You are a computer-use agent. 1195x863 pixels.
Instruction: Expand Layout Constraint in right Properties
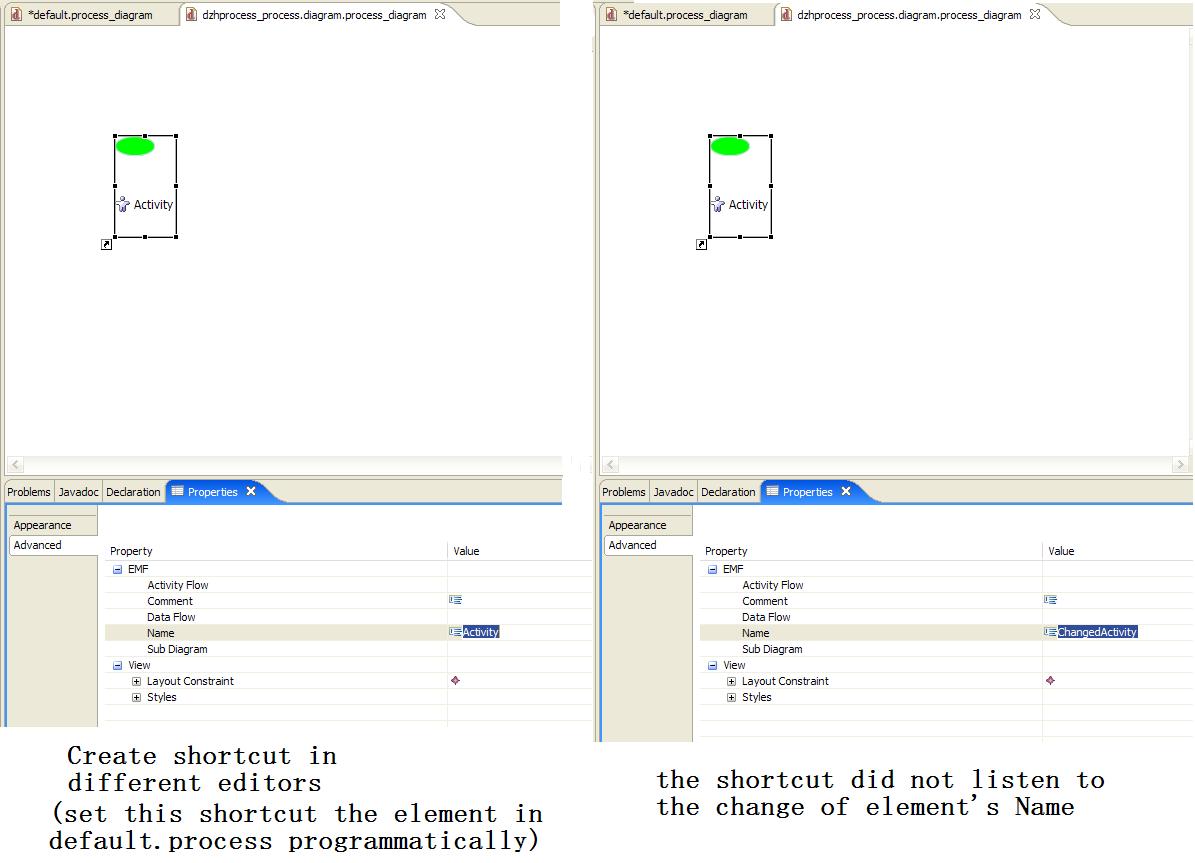pyautogui.click(x=732, y=682)
